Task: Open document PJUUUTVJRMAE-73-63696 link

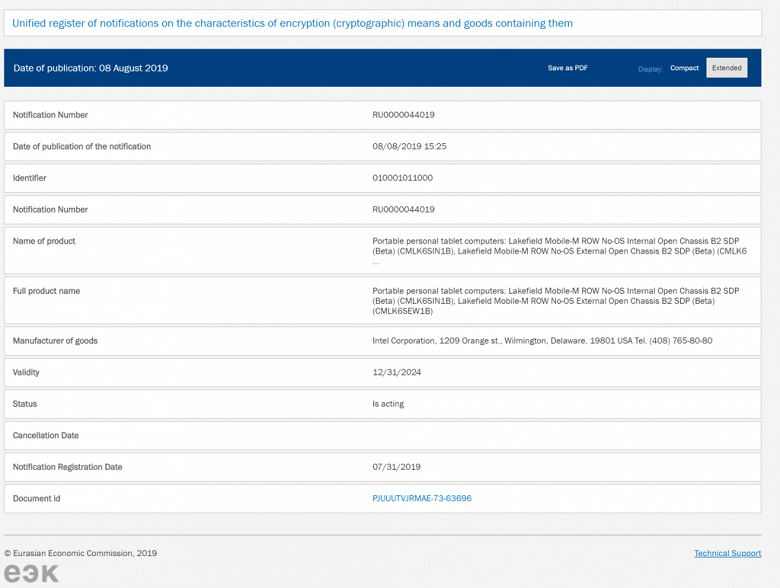Action: [x=422, y=498]
